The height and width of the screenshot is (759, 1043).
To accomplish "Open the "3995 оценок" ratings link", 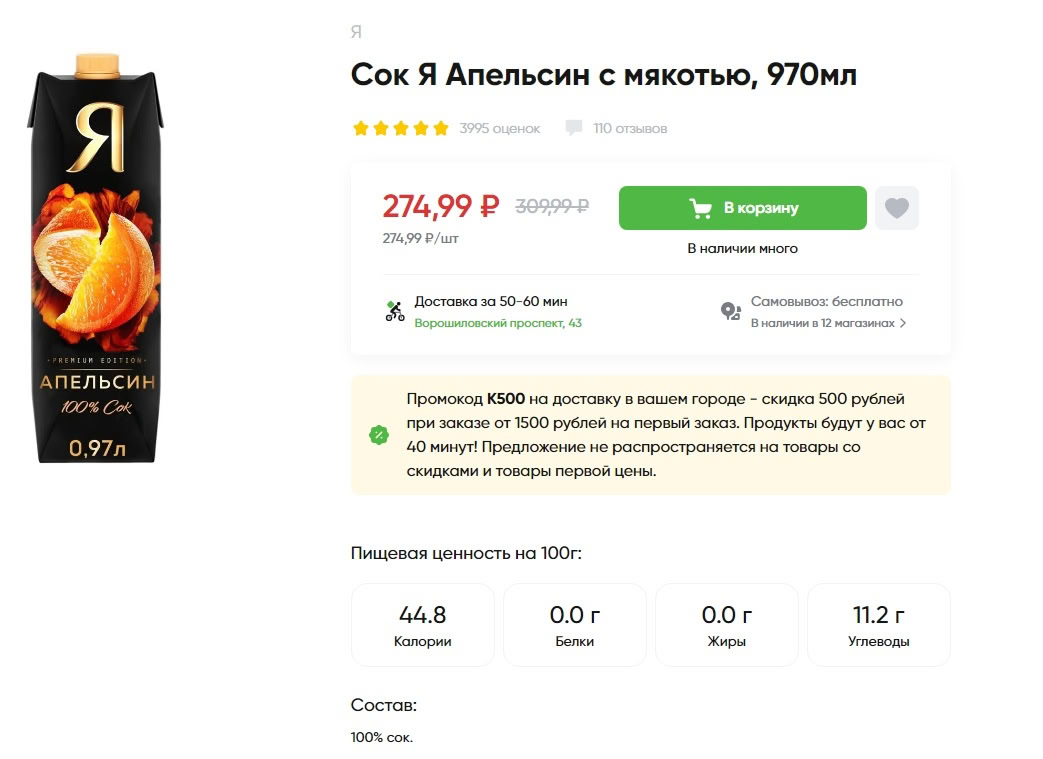I will [x=500, y=128].
